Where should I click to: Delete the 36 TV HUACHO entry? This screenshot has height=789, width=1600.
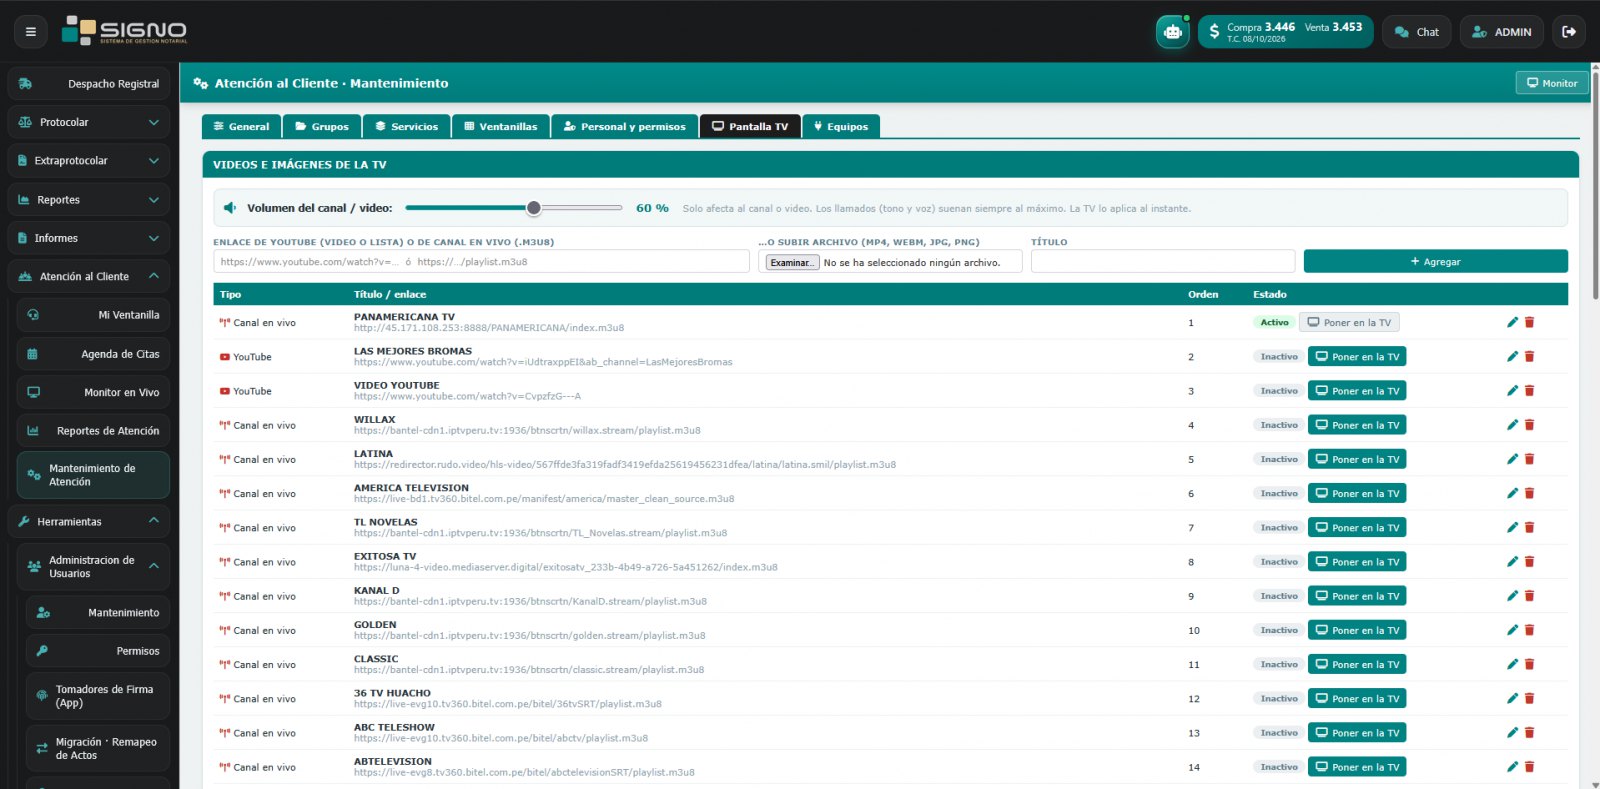[x=1530, y=698]
